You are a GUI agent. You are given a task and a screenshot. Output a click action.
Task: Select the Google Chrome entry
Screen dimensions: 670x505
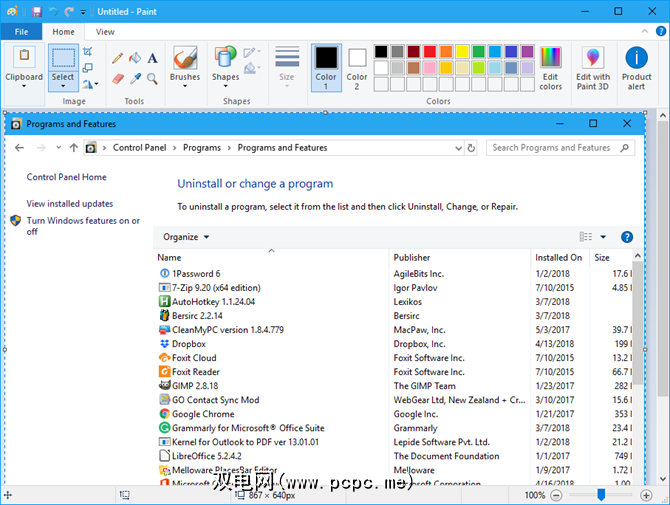pyautogui.click(x=203, y=414)
